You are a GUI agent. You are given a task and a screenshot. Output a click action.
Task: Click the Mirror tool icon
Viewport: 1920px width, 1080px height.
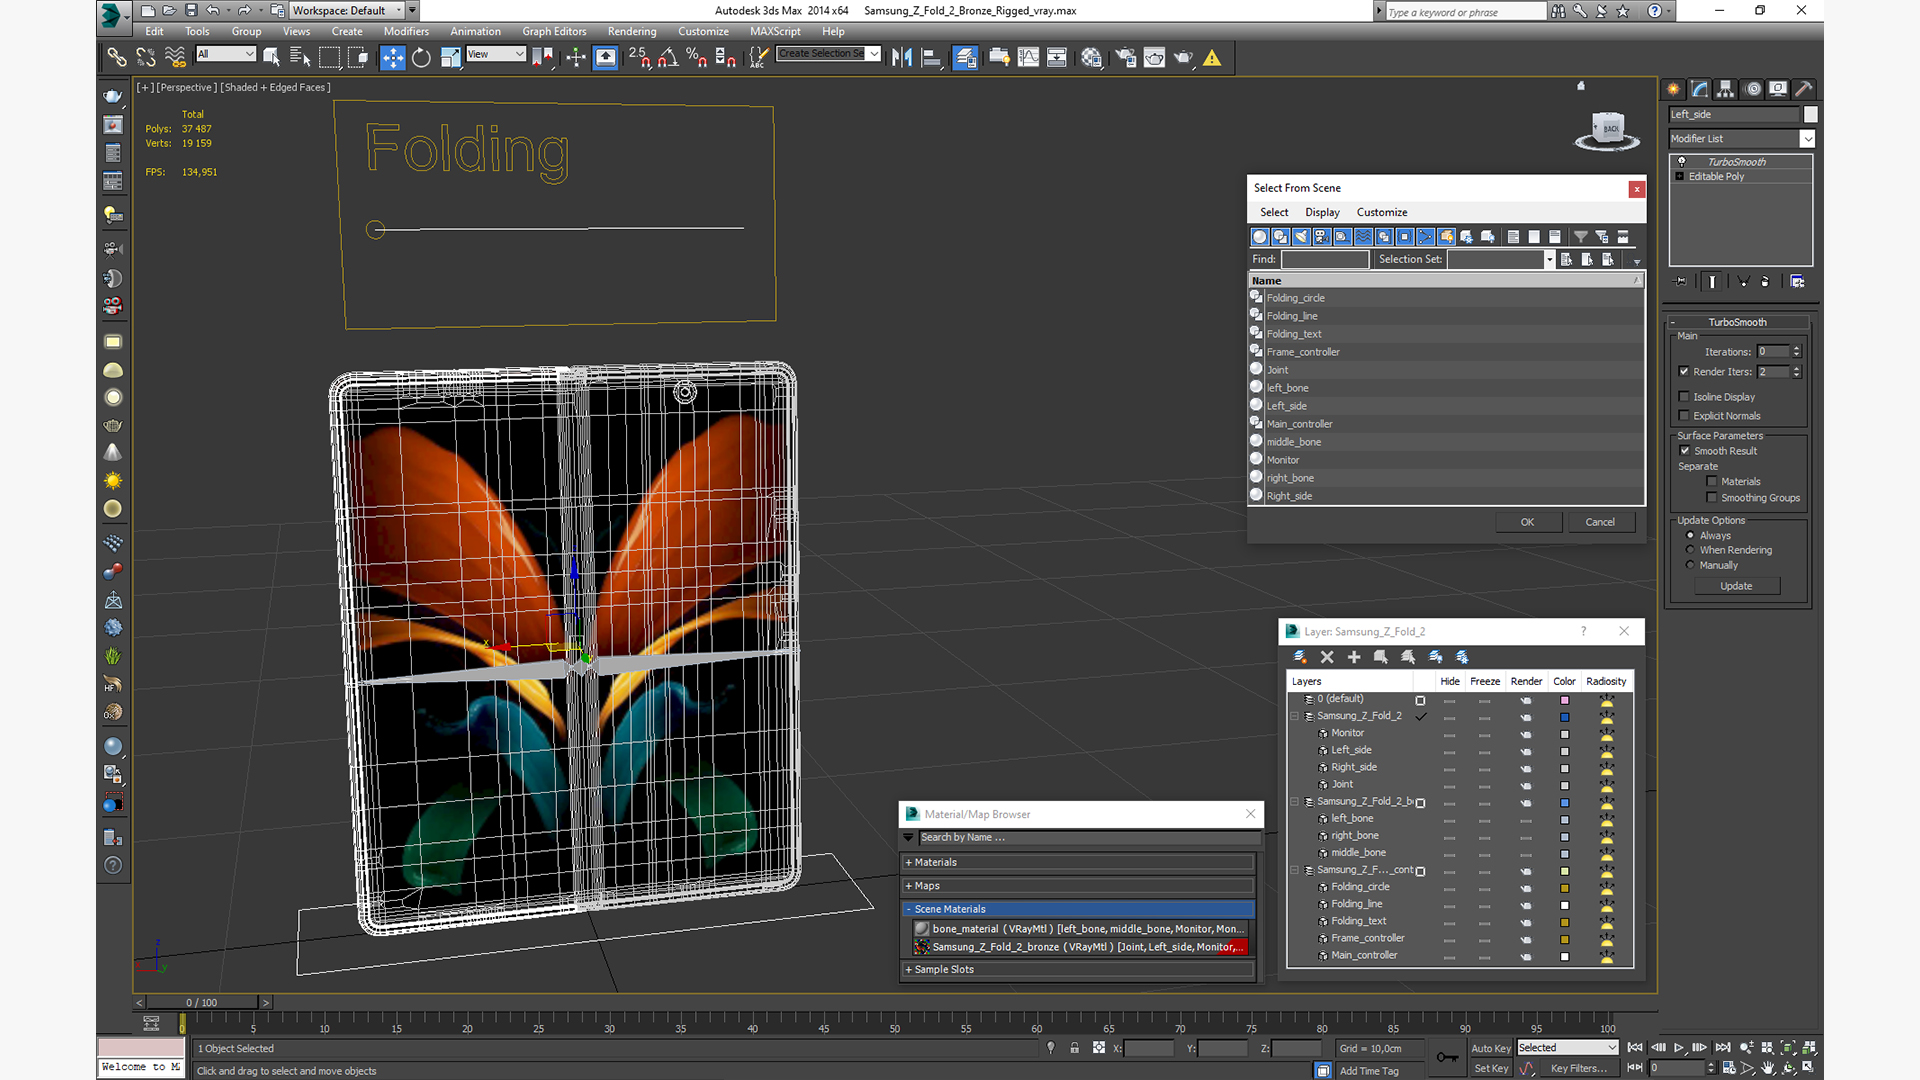[902, 58]
